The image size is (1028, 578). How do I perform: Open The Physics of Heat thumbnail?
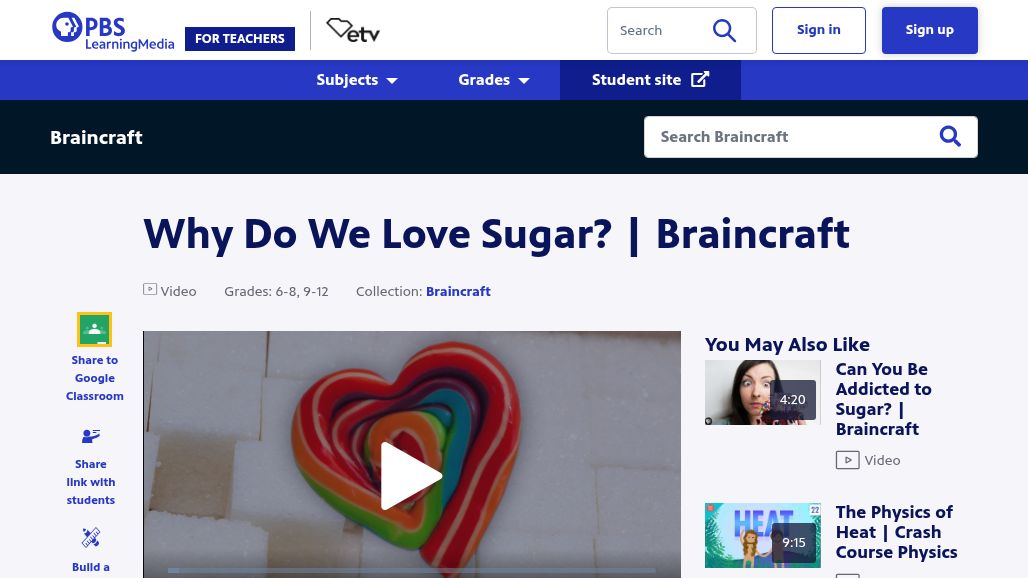pyautogui.click(x=762, y=535)
